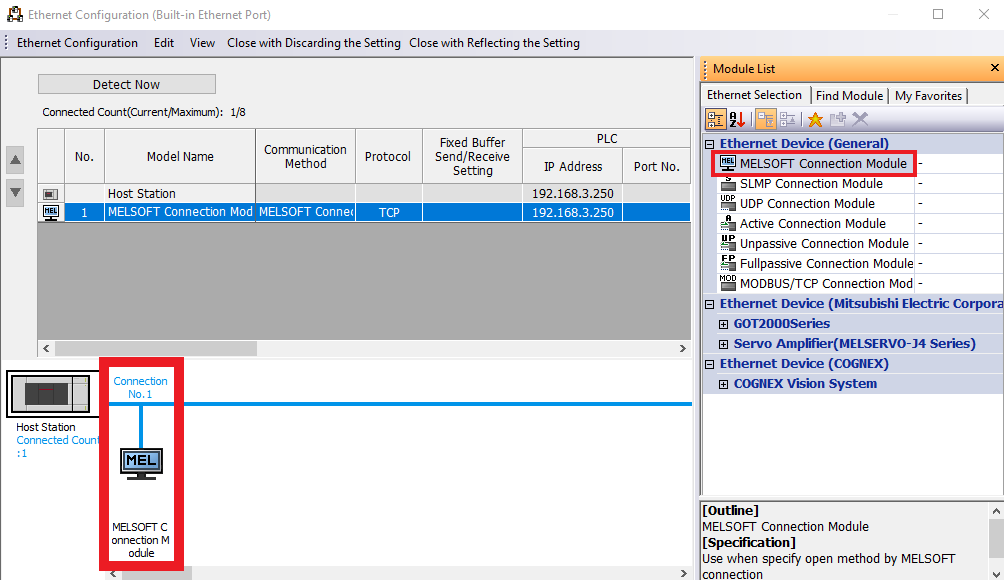Image resolution: width=1004 pixels, height=580 pixels.
Task: Click the Connection No.1 label in diagram
Action: coord(140,387)
